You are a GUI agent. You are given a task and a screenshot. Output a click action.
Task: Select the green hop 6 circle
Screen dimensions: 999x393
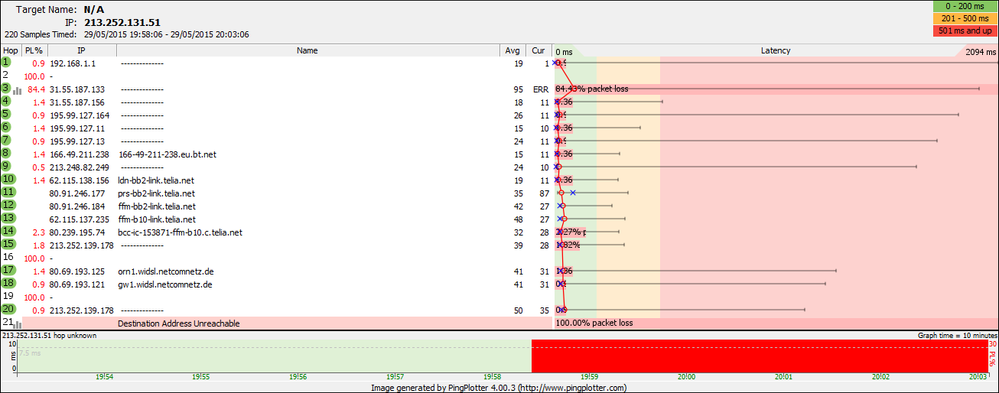pos(6,127)
